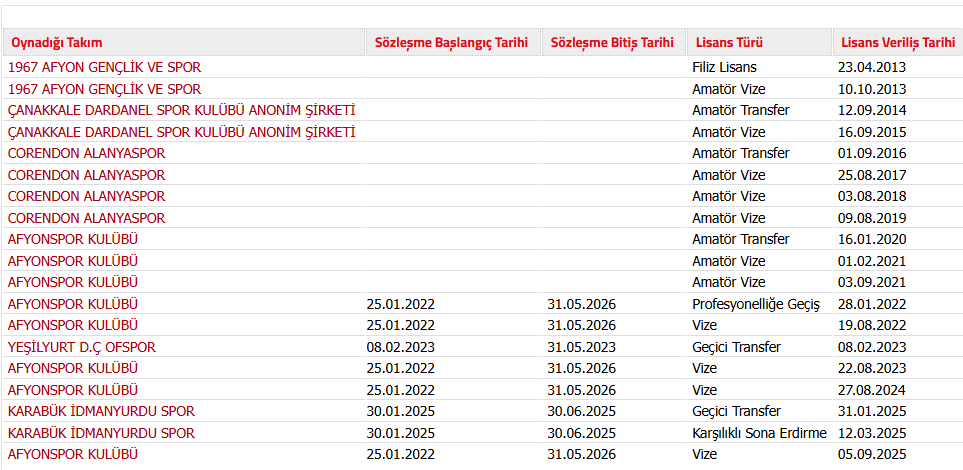Open AFYONSPOR KULÜBÜ in the 01.02.2021 row
This screenshot has height=470, width=963.
[x=73, y=261]
